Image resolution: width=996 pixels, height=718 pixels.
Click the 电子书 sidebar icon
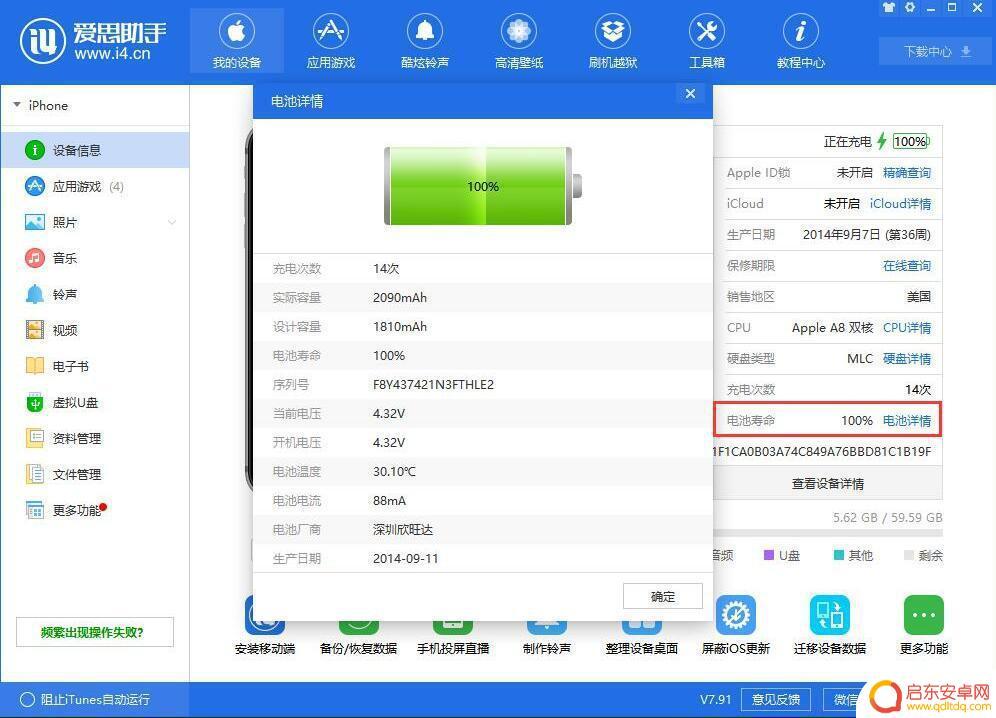pos(35,366)
